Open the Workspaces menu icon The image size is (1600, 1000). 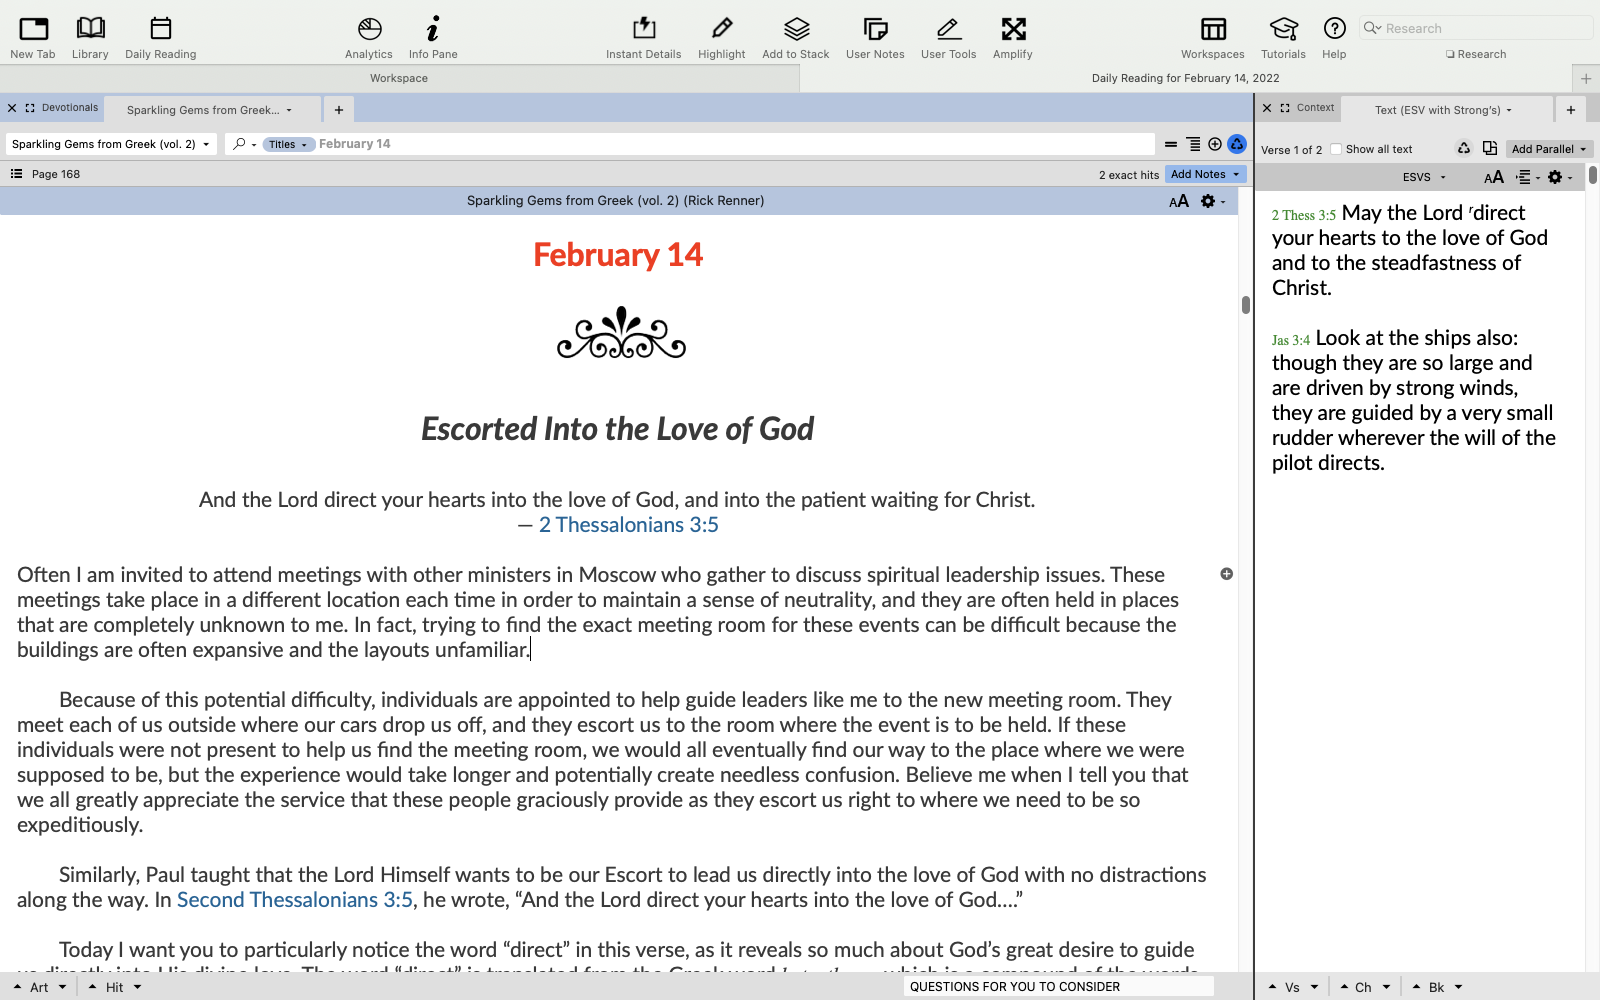[x=1213, y=38]
